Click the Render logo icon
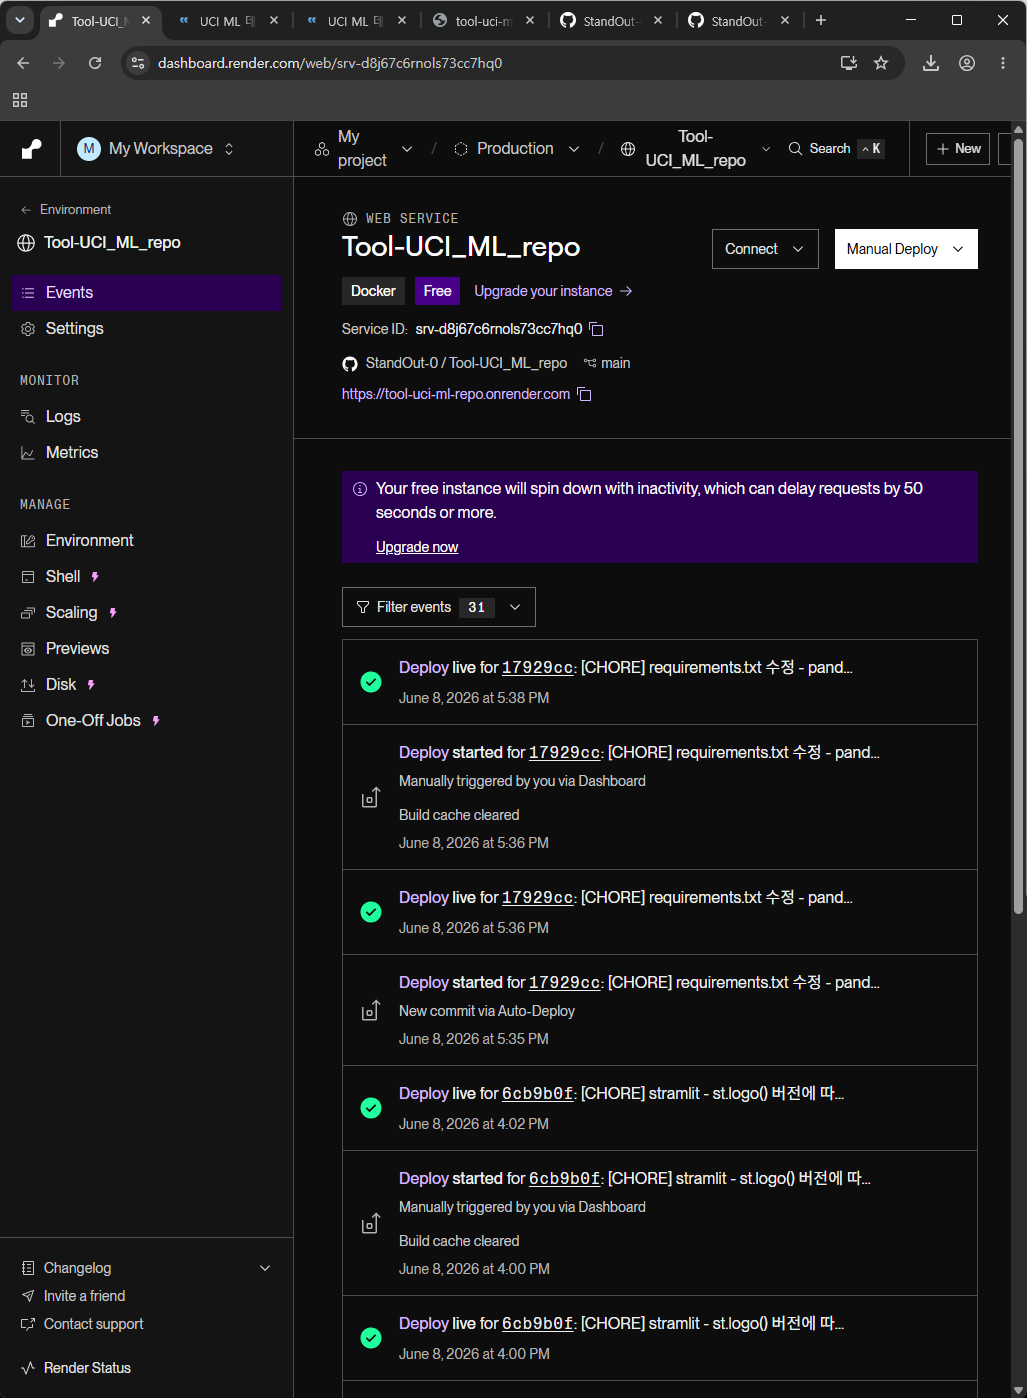 coord(31,149)
